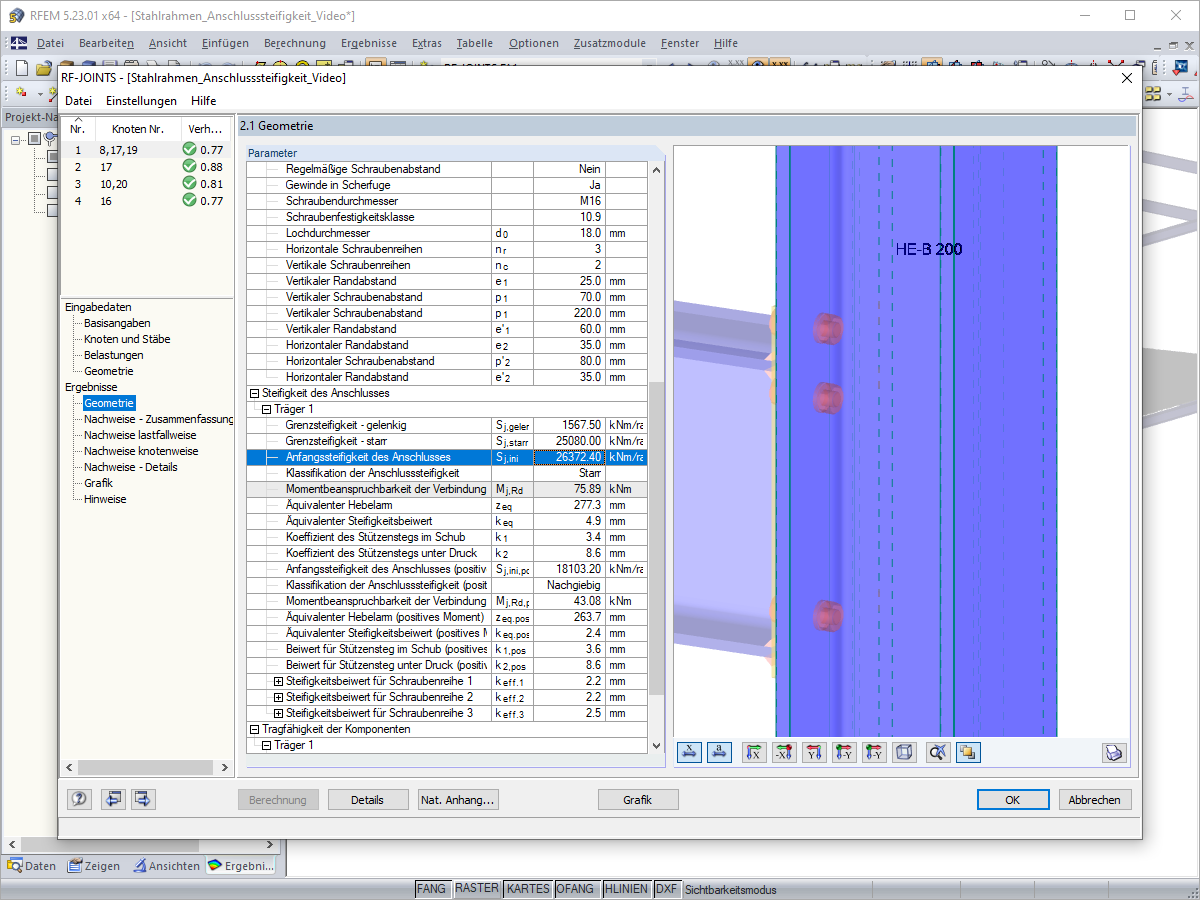Click green checkmark for node 8,17,19
Viewport: 1200px width, 900px height.
click(x=189, y=149)
